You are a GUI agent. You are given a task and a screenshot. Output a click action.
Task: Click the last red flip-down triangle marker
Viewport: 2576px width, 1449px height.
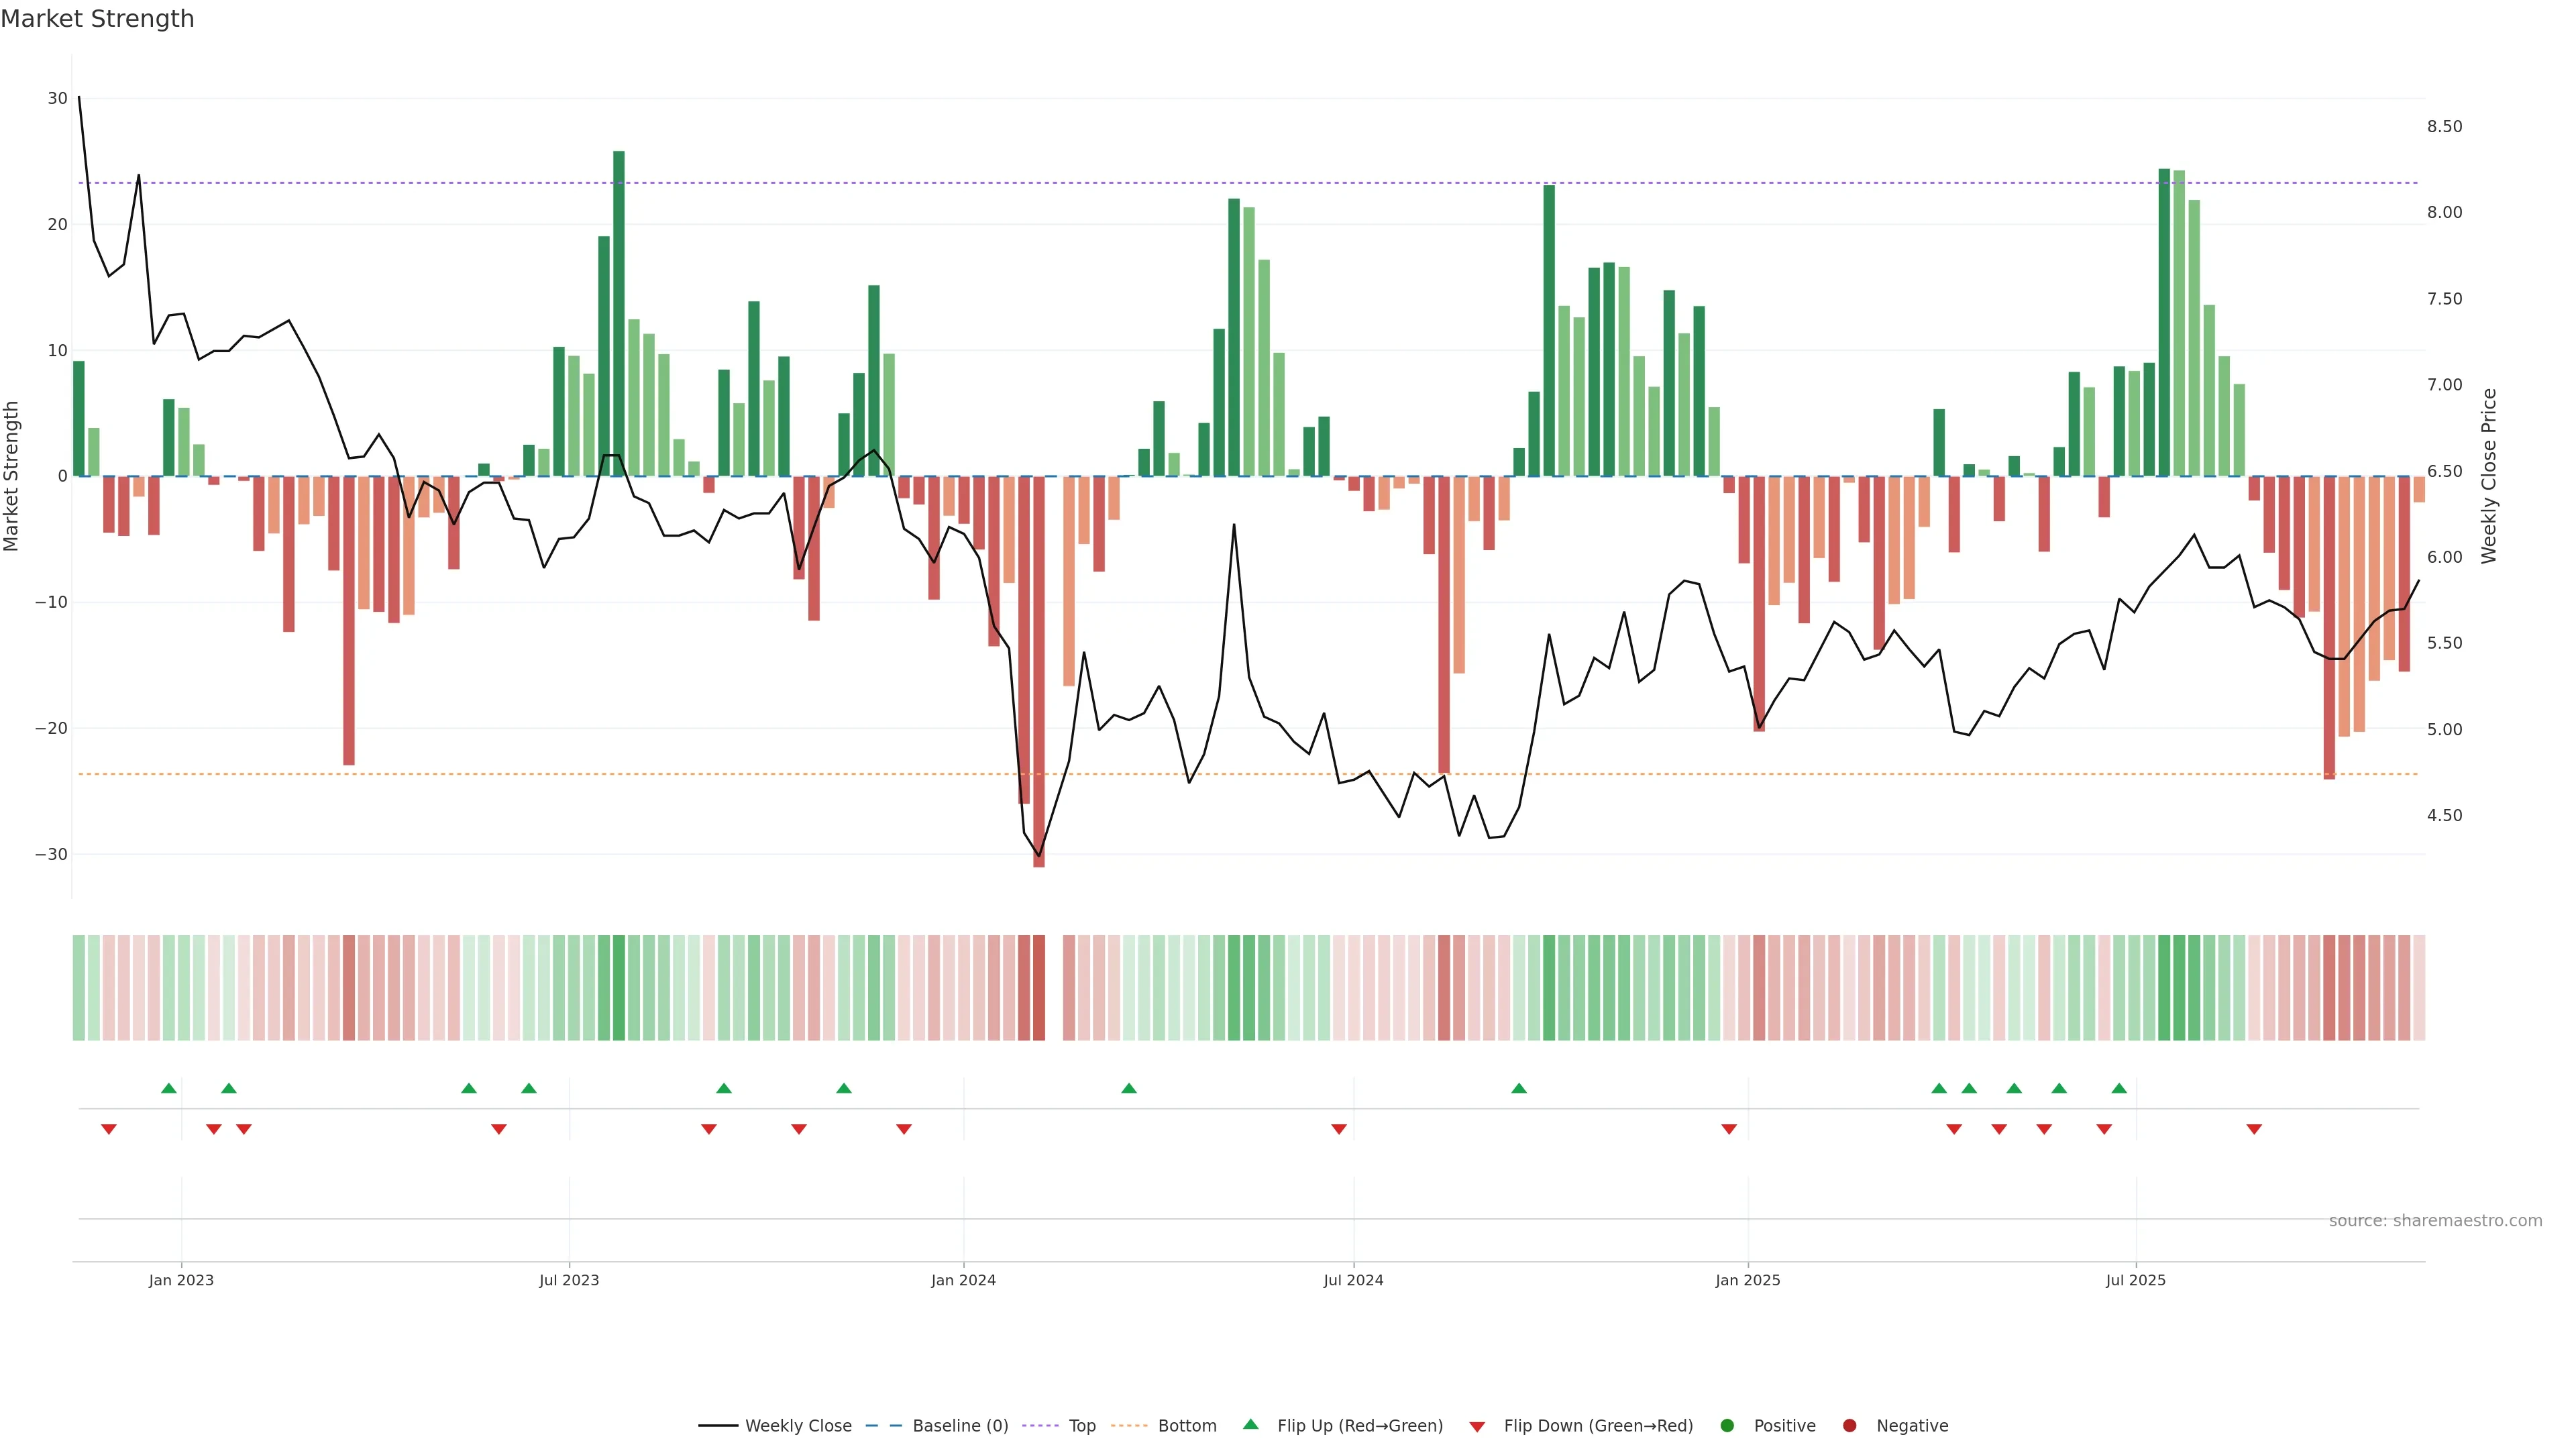pos(2254,1129)
